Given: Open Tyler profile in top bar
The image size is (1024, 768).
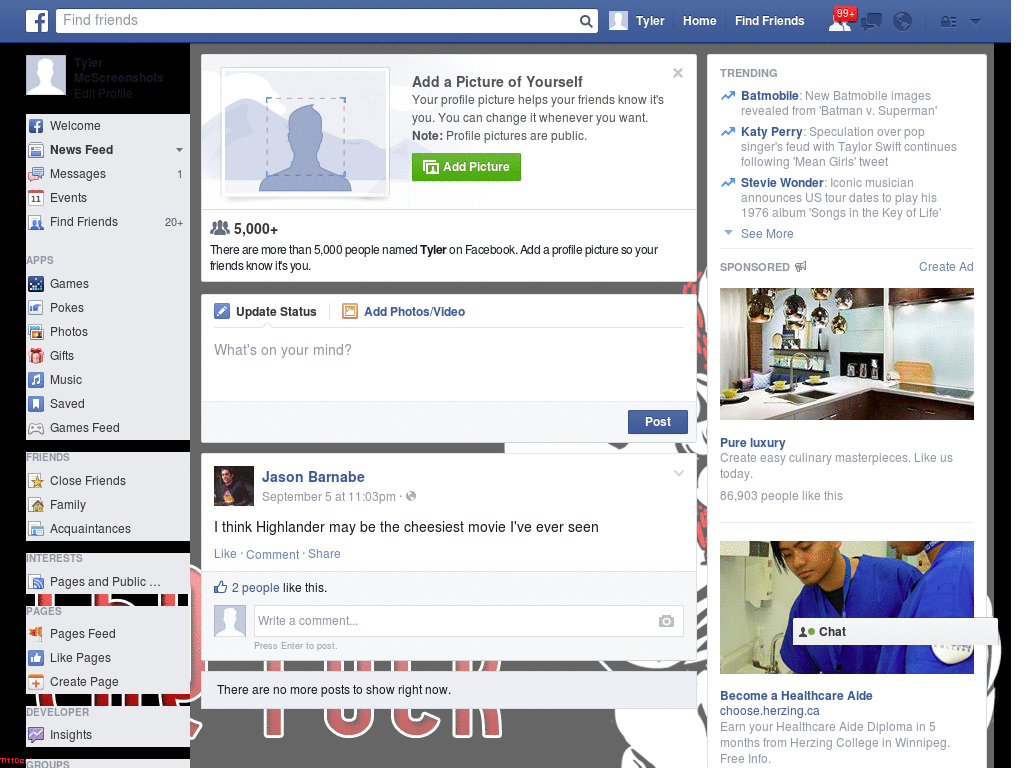Looking at the screenshot, I should click(637, 21).
